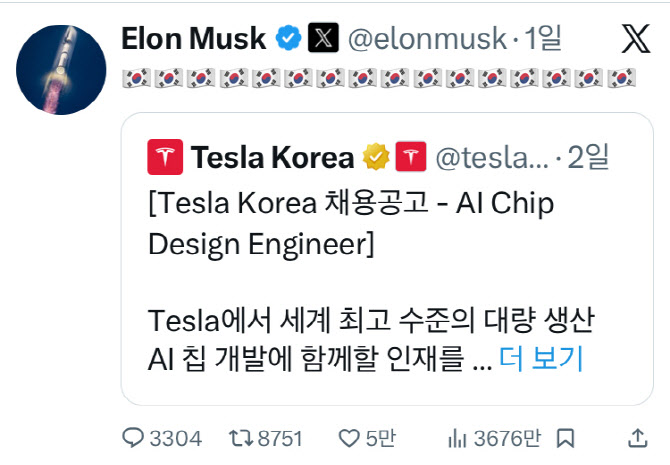Click the X logo top right
Viewport: 670px width, 465px height.
tap(636, 39)
